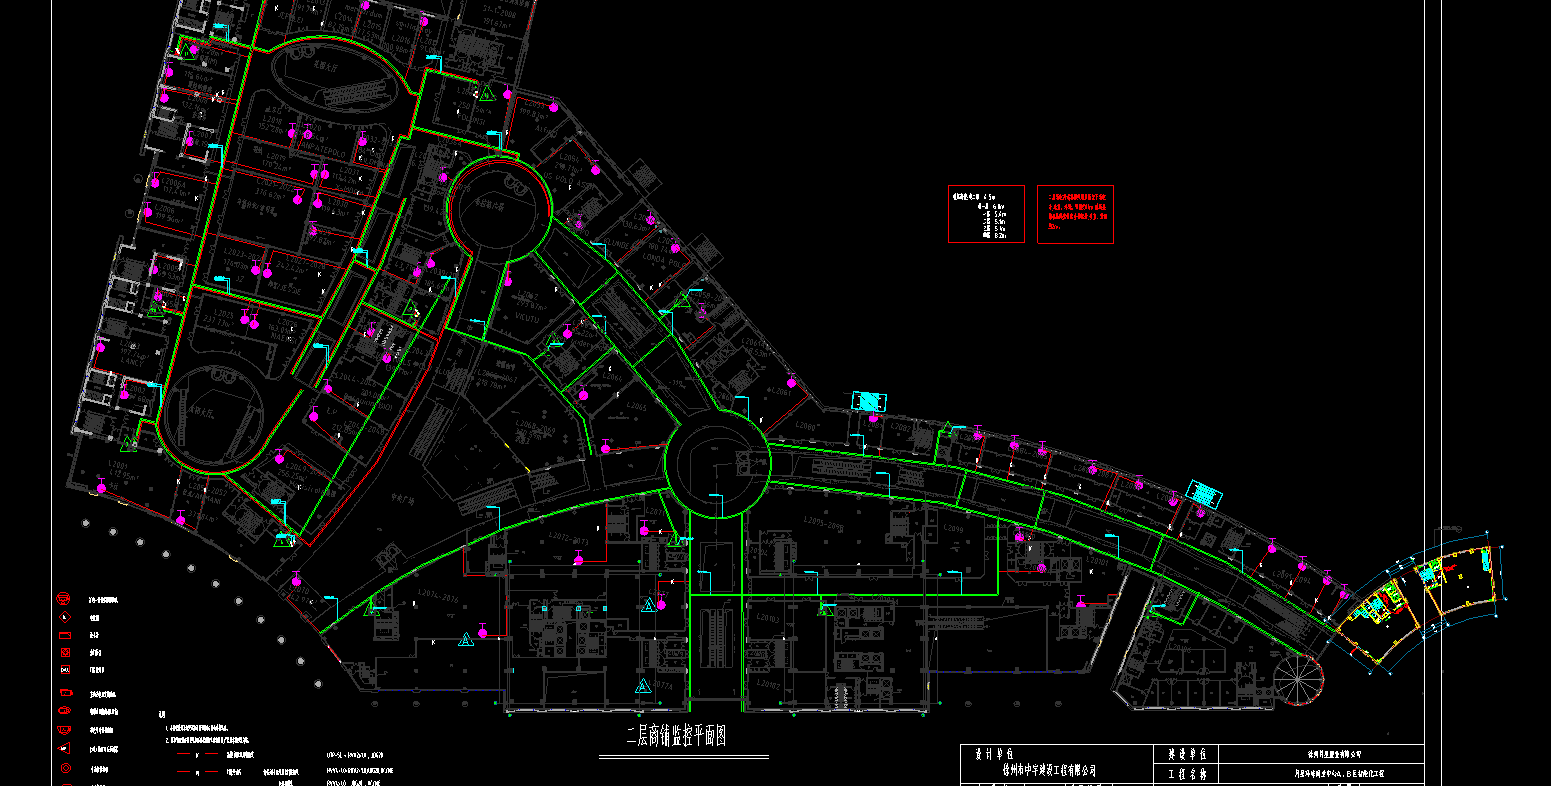The width and height of the screenshot is (1551, 786).
Task: Click the red circle legend symbol
Action: pyautogui.click(x=66, y=768)
